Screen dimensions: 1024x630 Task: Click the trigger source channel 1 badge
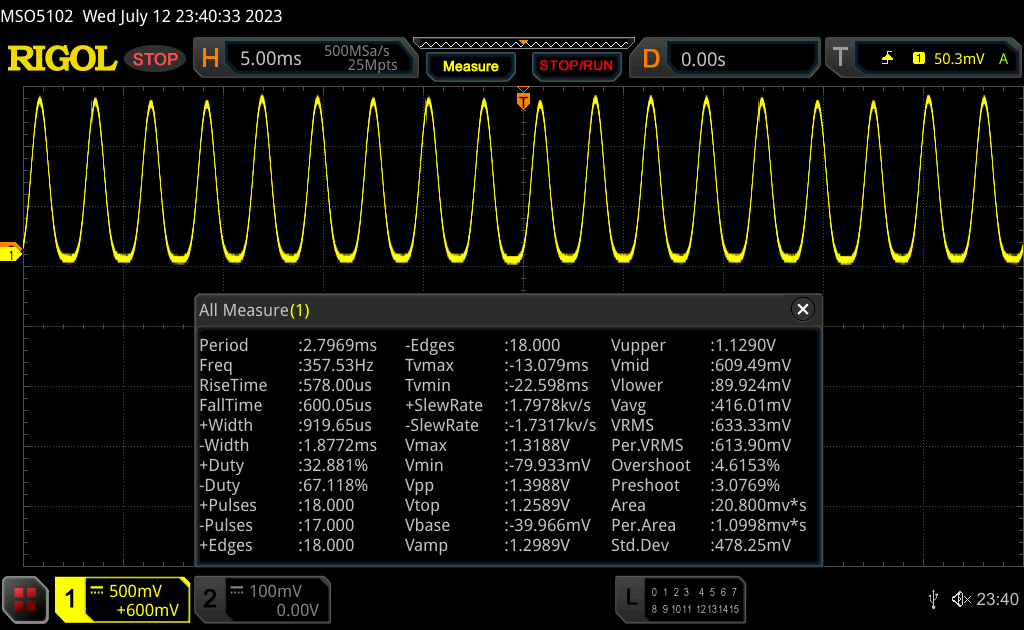pos(919,59)
